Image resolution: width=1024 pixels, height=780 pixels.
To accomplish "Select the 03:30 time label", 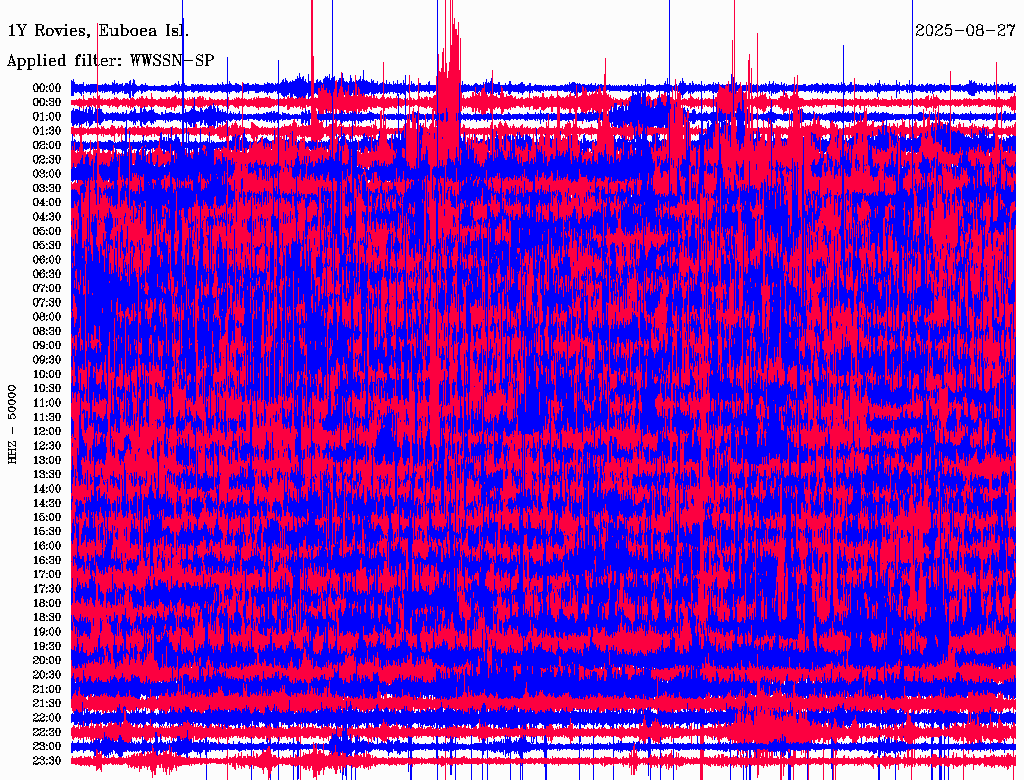I will pos(47,188).
